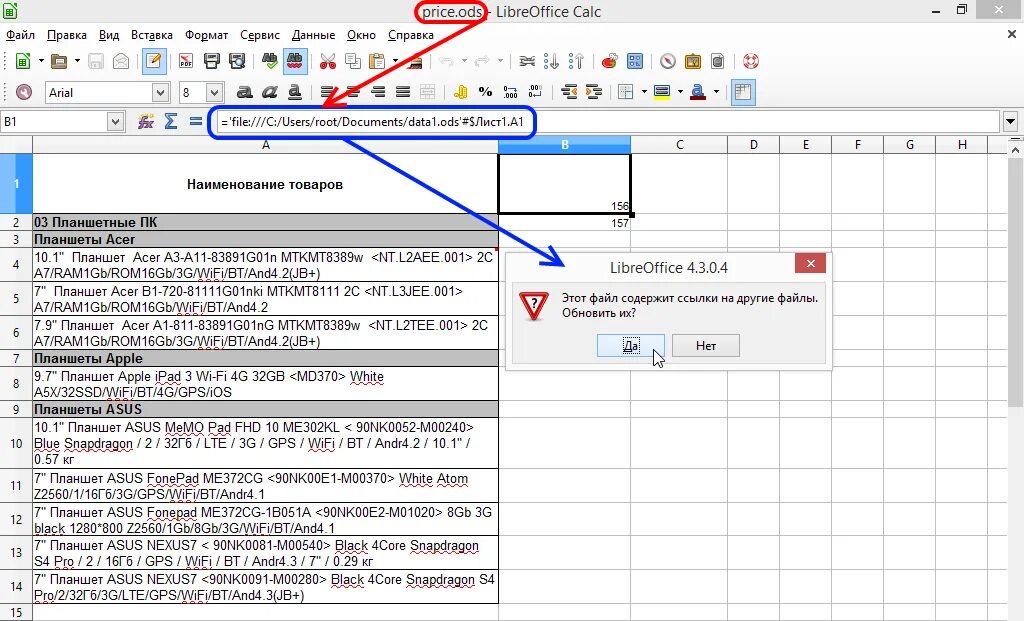Open Page Preview icon
The width and height of the screenshot is (1024, 621).
point(236,61)
